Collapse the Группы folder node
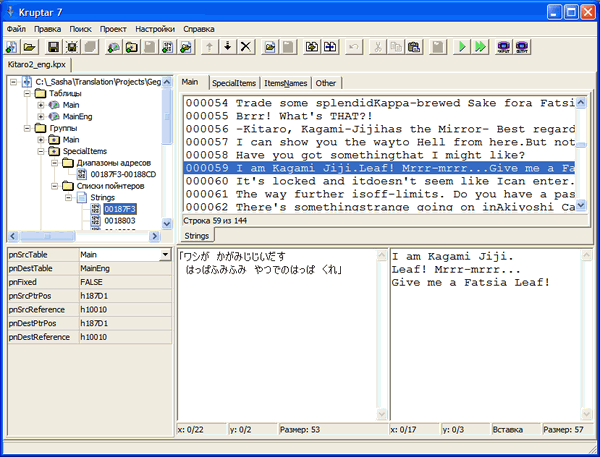 point(28,128)
